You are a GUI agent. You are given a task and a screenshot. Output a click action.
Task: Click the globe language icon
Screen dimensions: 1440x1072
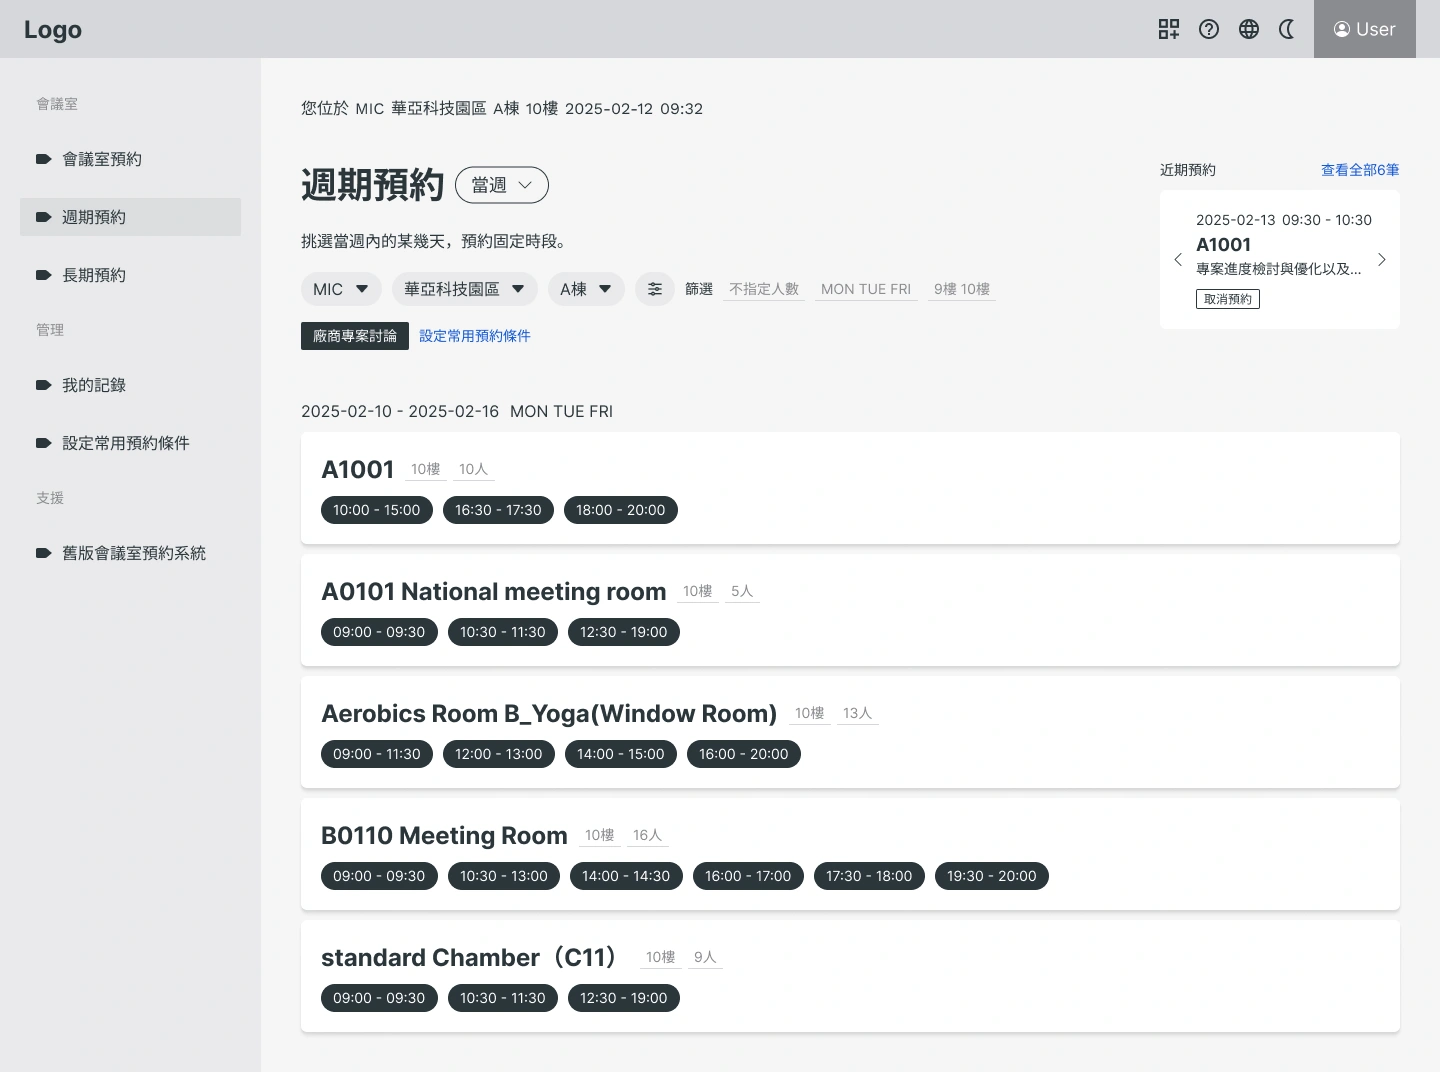coord(1249,29)
